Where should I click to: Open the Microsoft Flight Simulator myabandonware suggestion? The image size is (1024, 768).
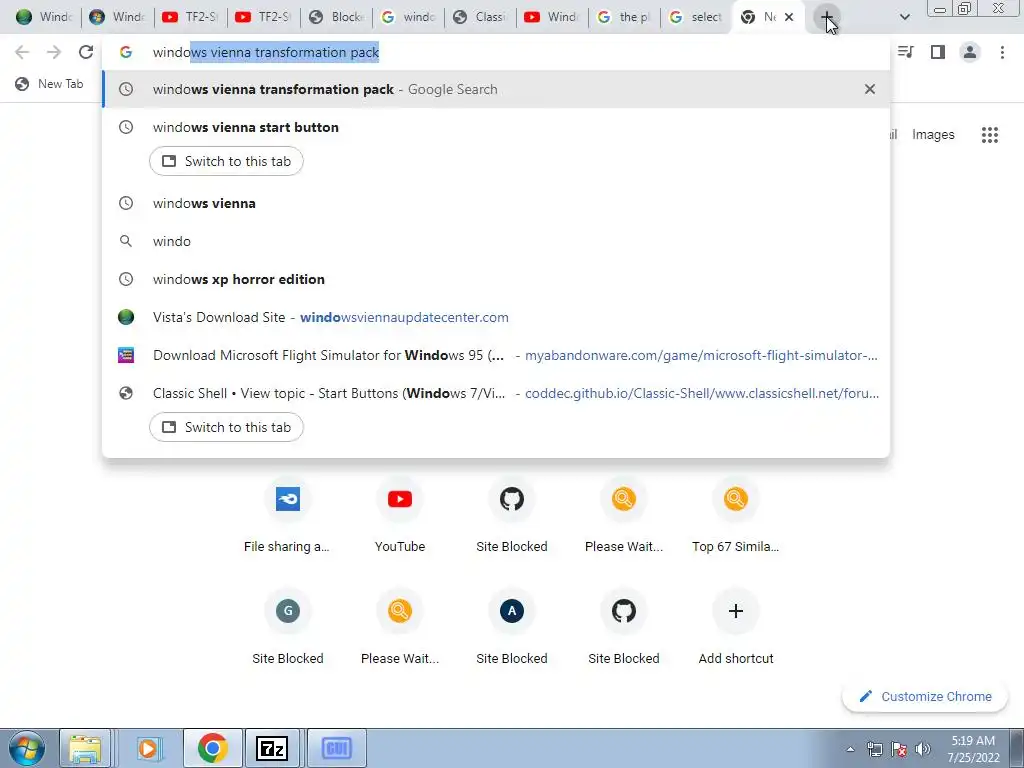tap(496, 355)
